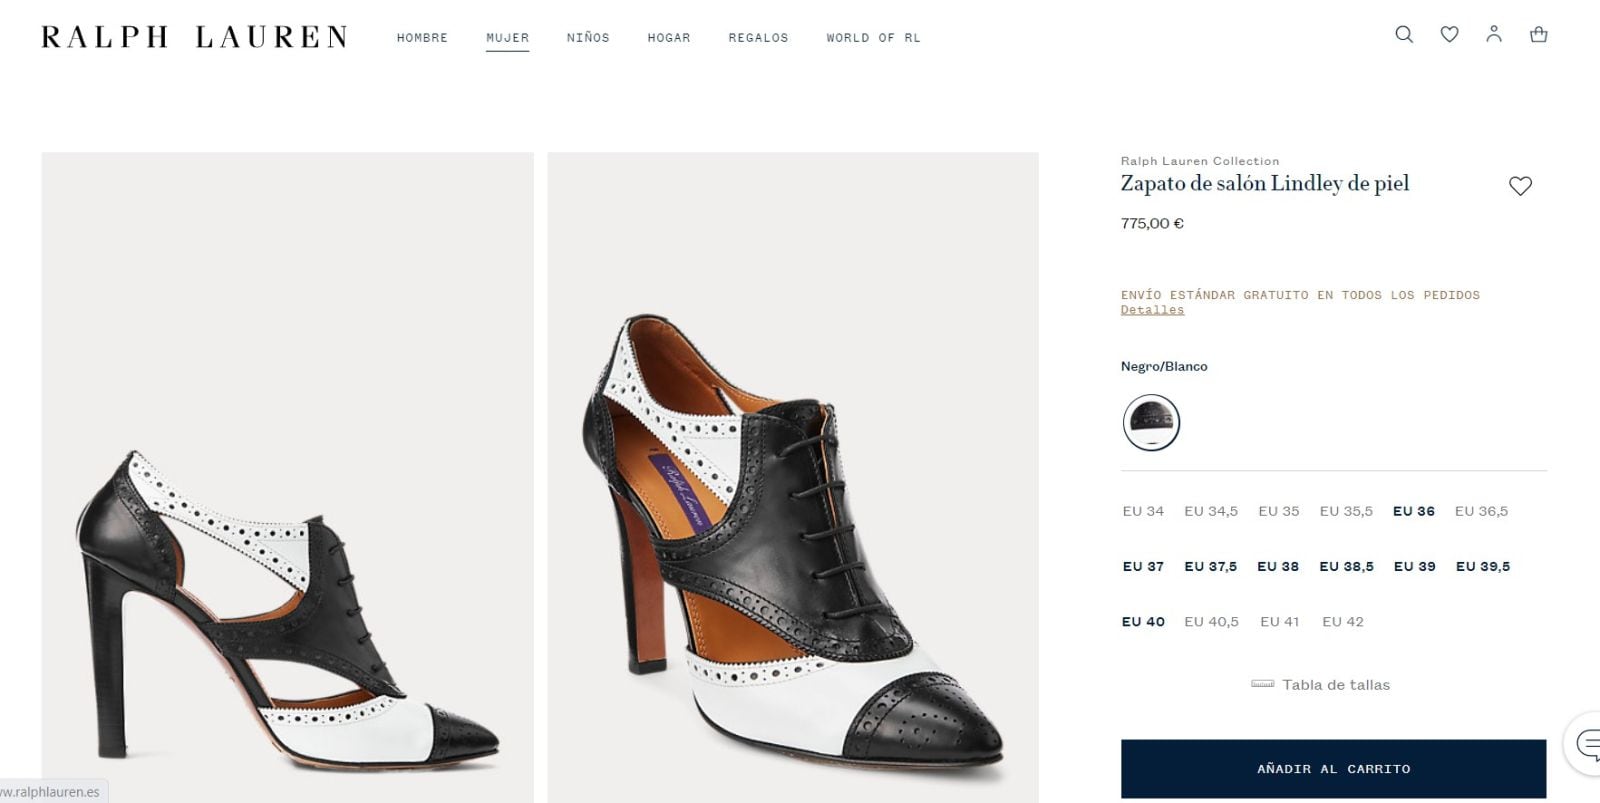This screenshot has height=803, width=1600.
Task: Open the wishlist heart in header
Action: pyautogui.click(x=1449, y=35)
